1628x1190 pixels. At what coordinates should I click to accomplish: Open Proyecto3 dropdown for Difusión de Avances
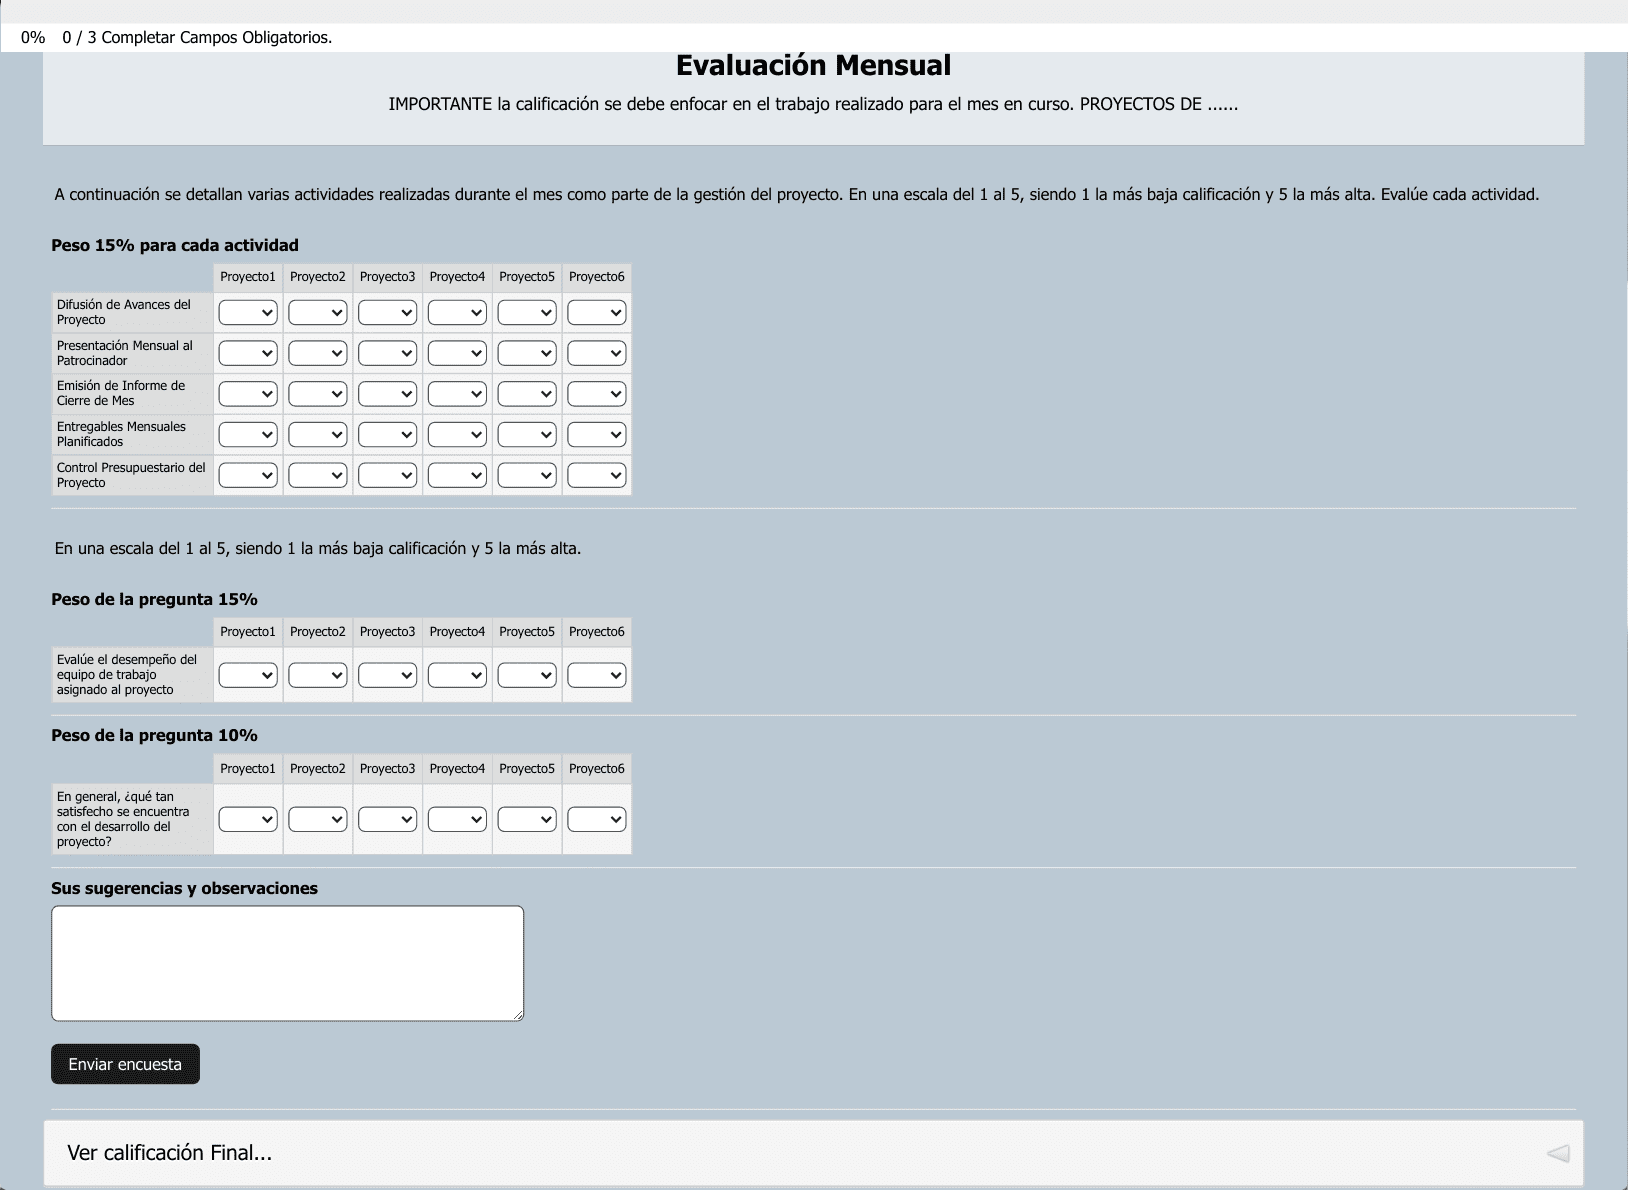pos(388,313)
